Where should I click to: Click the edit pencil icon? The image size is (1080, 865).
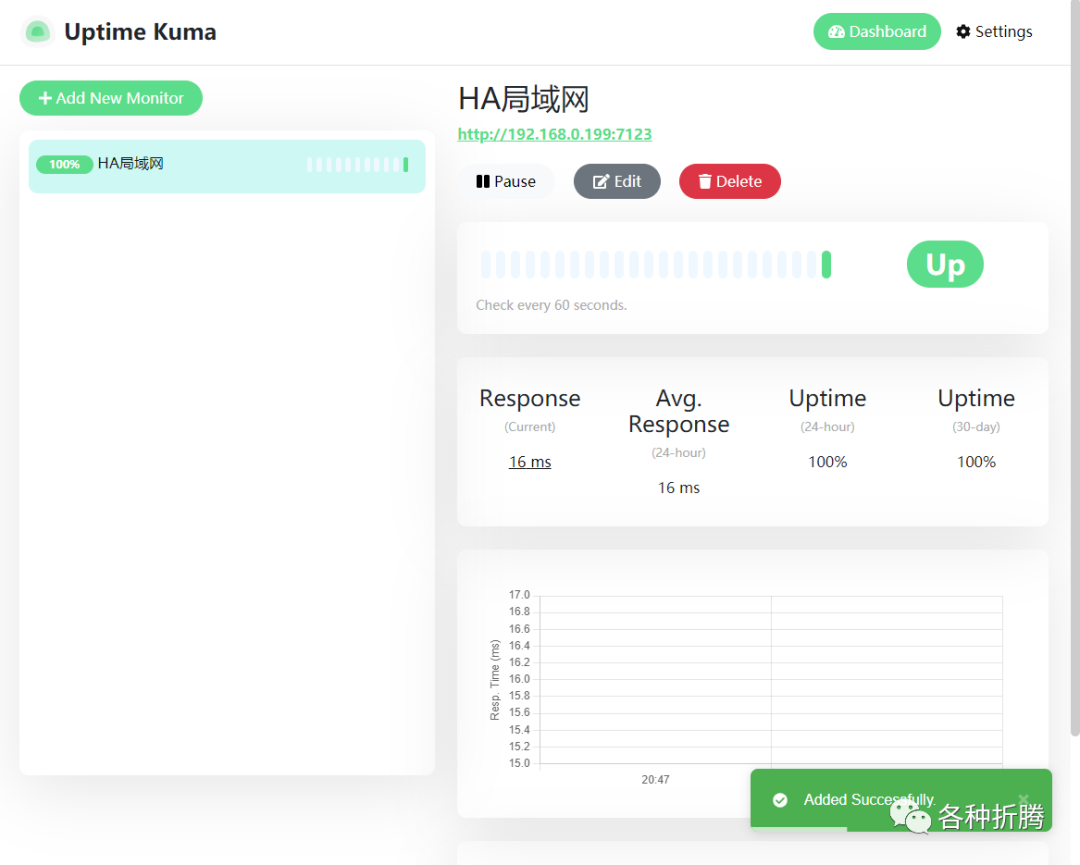(601, 181)
